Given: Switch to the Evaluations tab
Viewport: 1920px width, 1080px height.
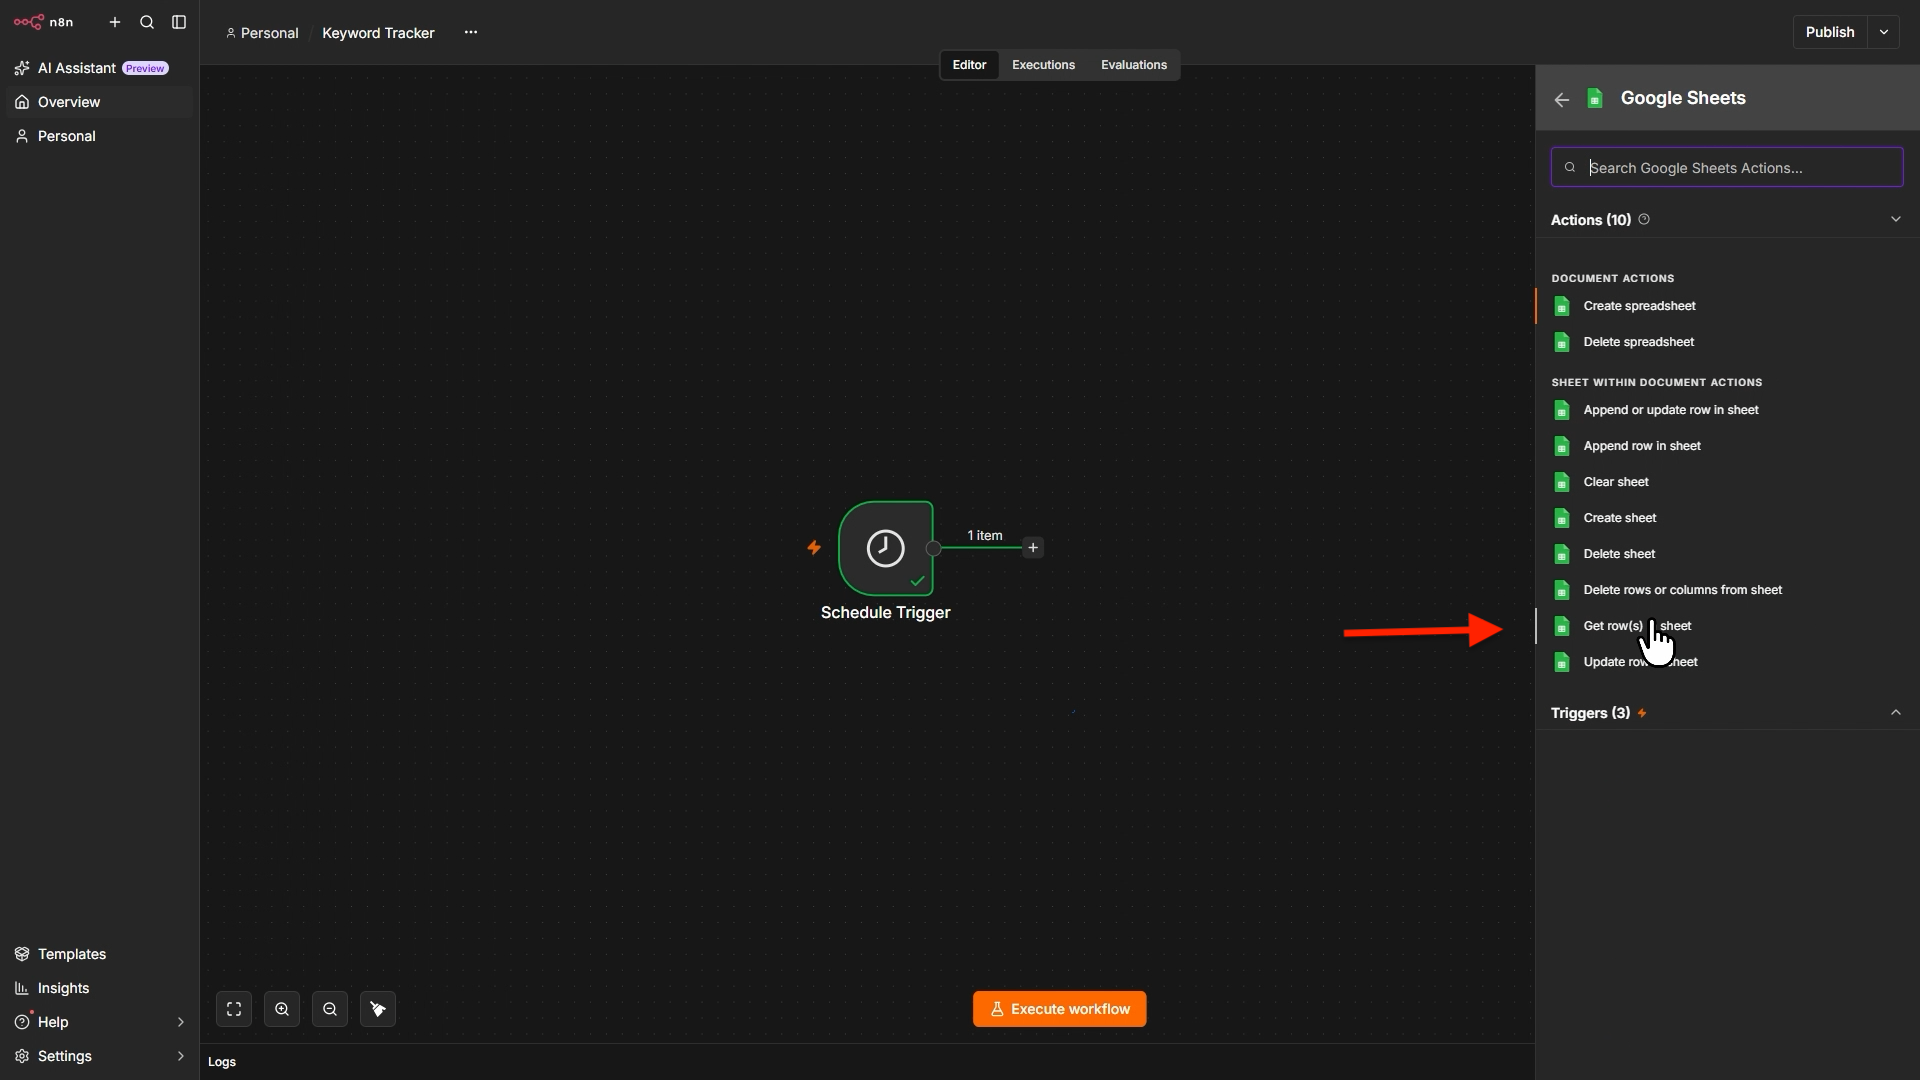Looking at the screenshot, I should (1134, 65).
